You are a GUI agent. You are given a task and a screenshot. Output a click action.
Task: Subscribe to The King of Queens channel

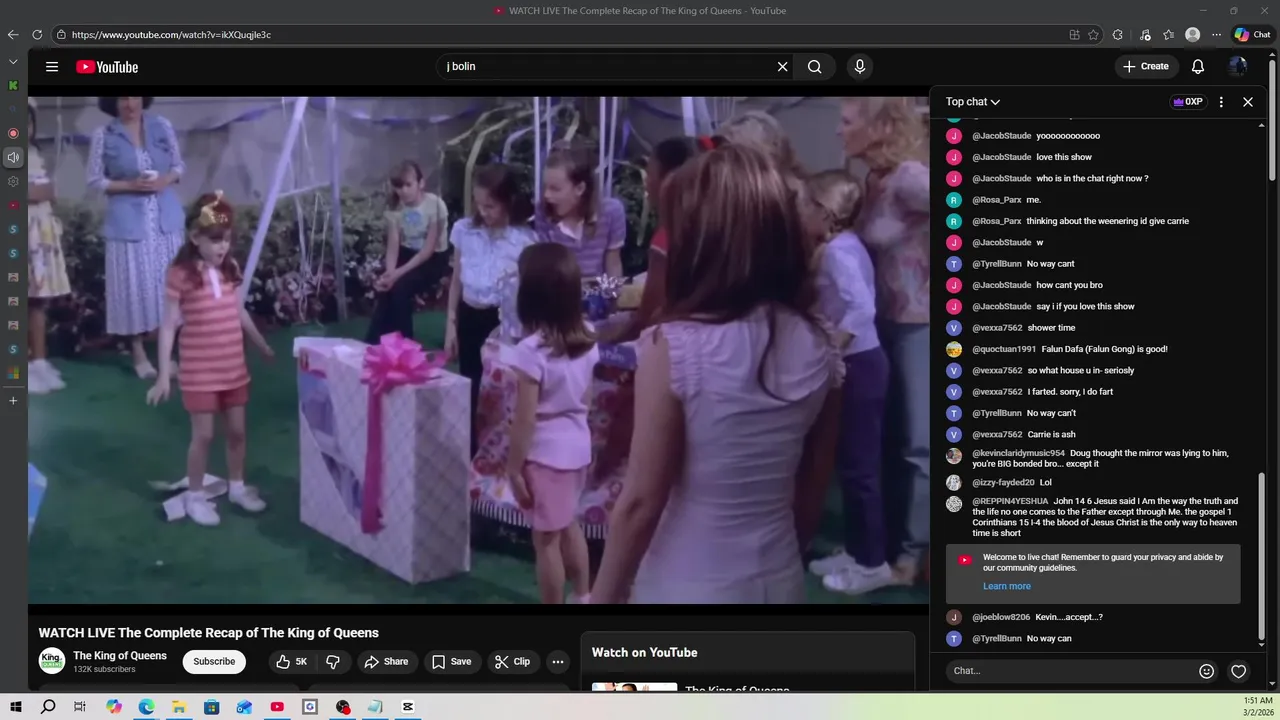click(214, 661)
